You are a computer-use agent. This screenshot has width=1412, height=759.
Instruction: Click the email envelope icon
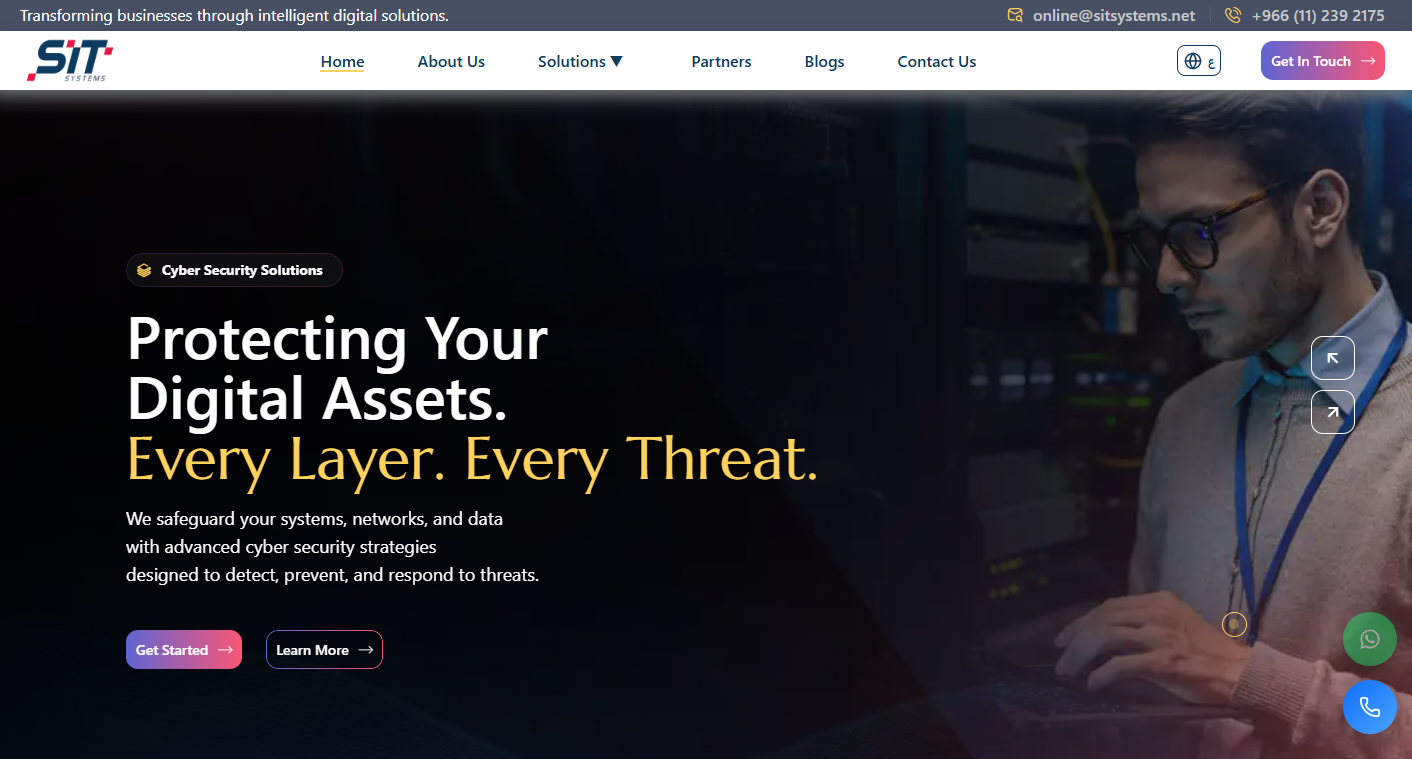[1015, 15]
